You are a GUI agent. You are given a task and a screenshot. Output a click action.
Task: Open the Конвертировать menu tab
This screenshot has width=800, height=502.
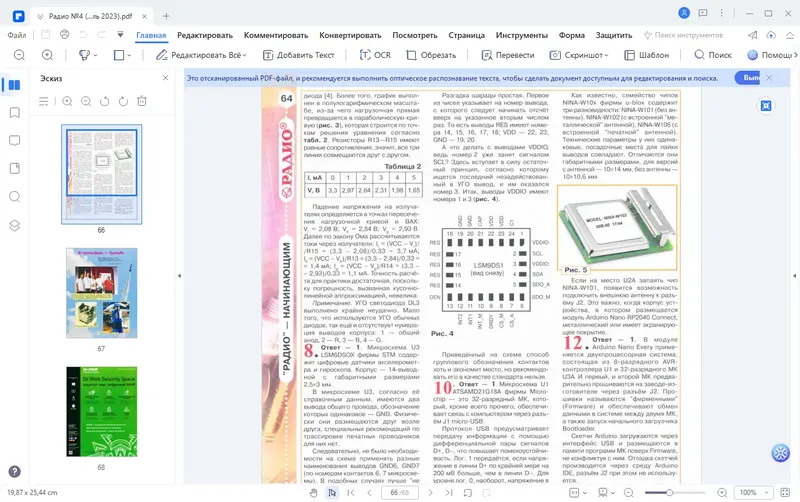tap(350, 35)
